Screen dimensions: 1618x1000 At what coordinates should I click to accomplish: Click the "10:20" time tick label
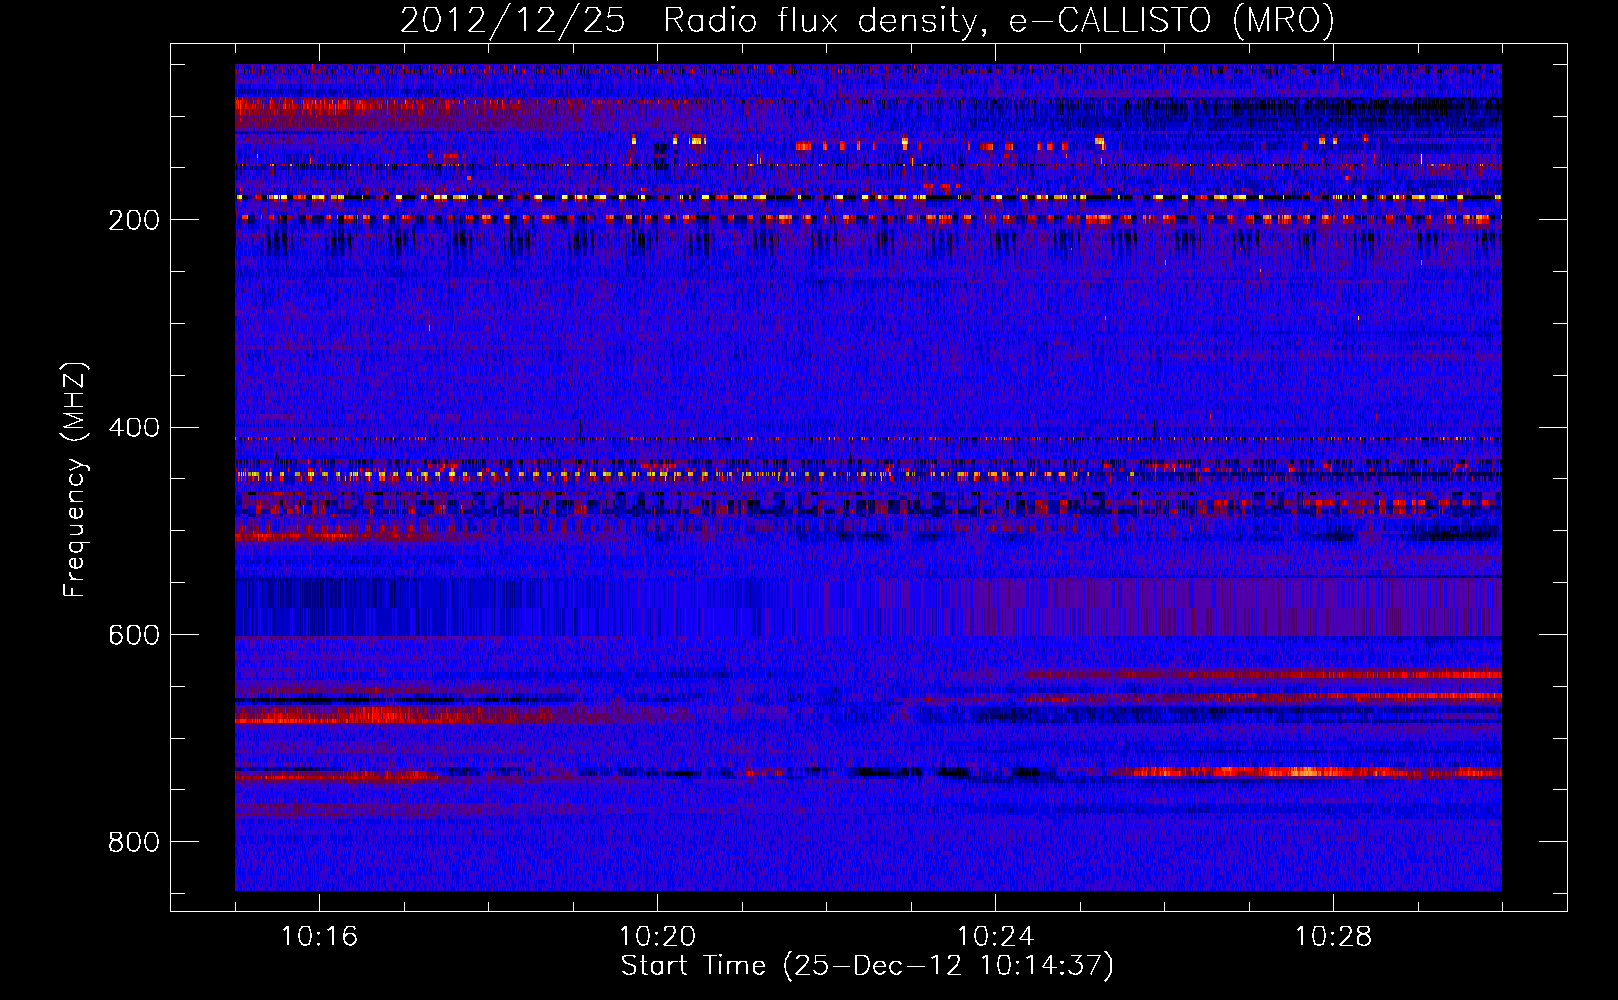pos(657,937)
